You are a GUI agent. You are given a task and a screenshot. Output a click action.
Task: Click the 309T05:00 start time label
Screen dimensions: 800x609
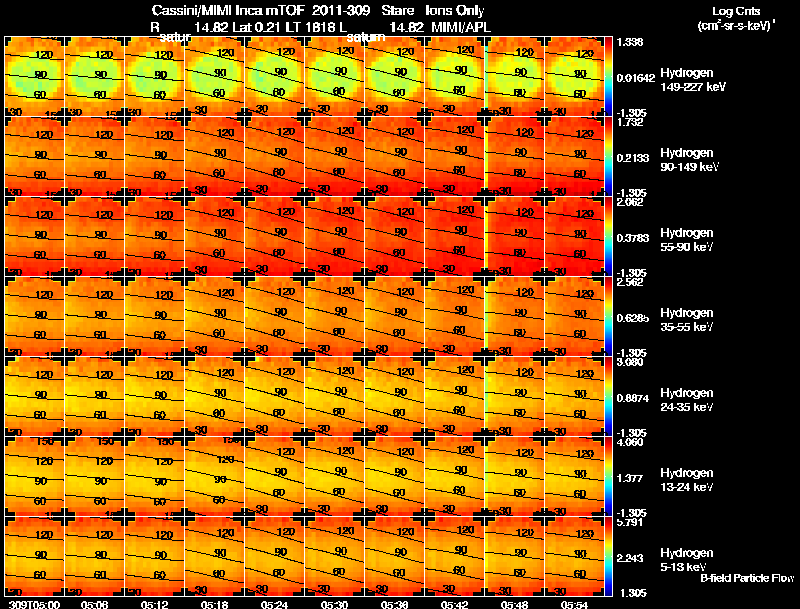[34, 604]
